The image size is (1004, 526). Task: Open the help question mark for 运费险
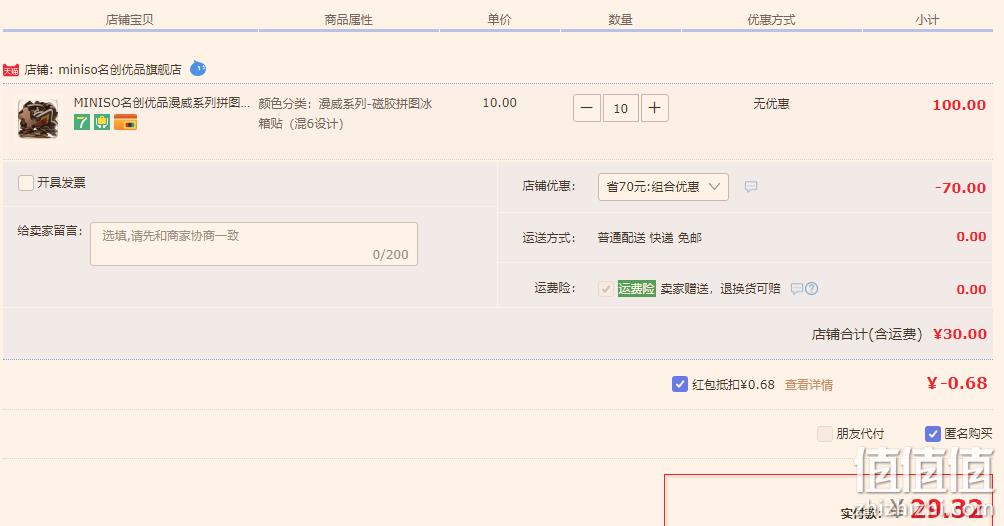coord(811,289)
